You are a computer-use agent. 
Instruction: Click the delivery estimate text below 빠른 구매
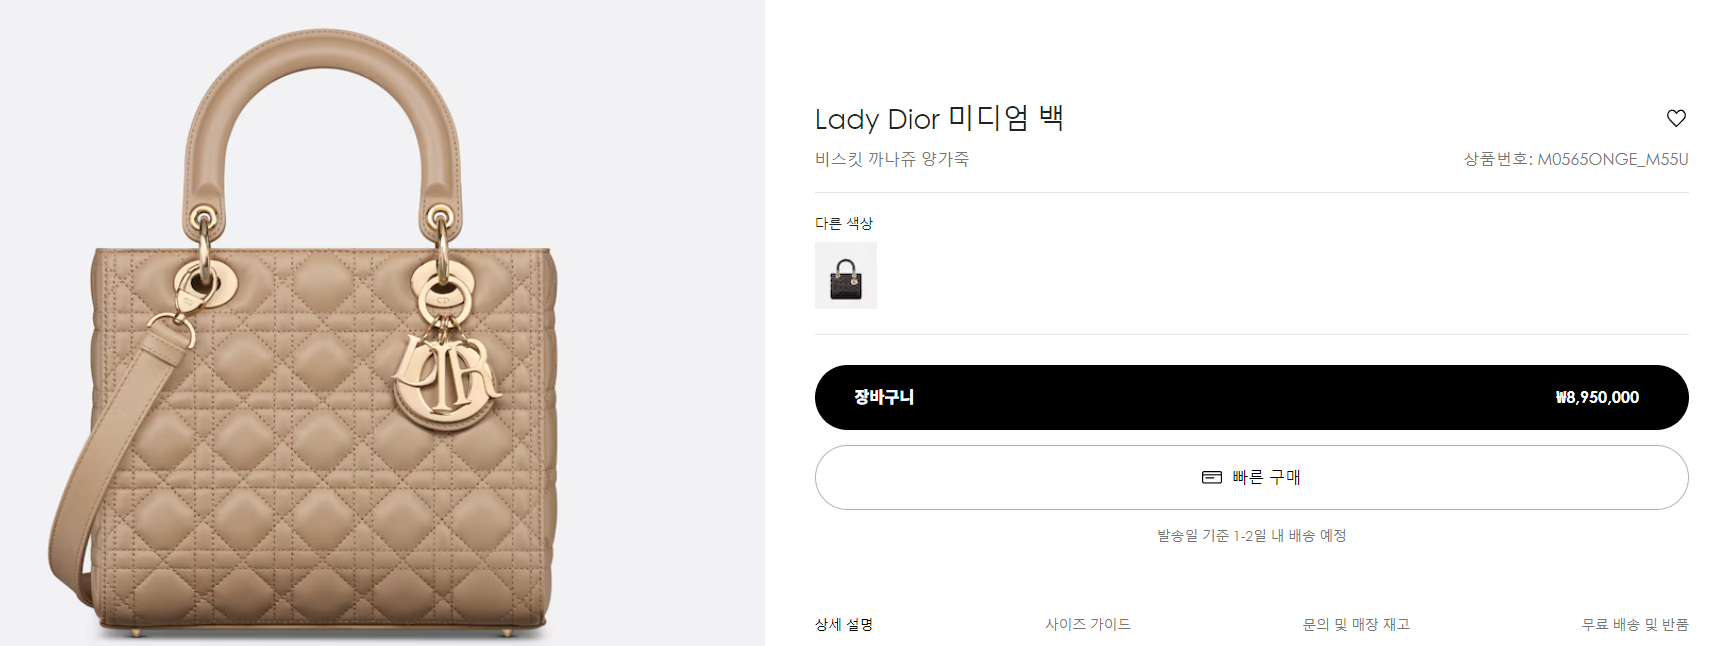click(x=1251, y=535)
